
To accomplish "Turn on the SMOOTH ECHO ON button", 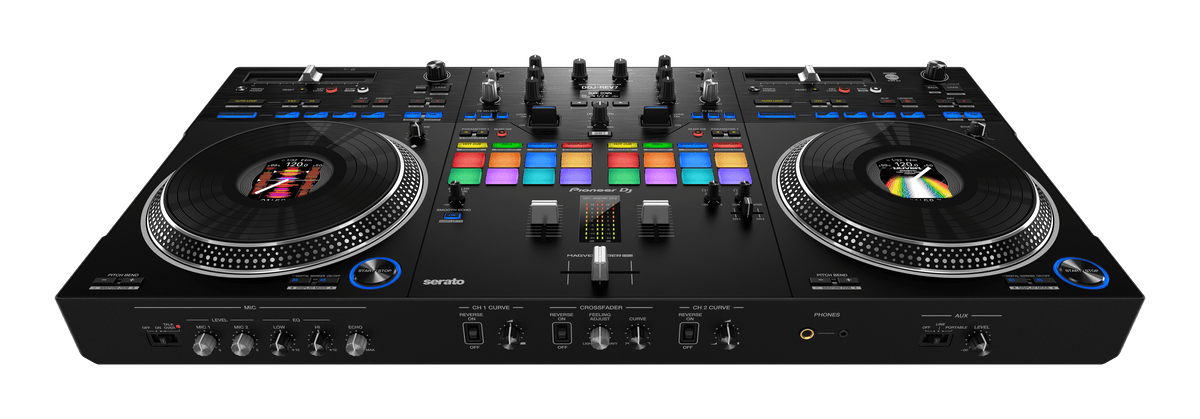I will click(451, 214).
